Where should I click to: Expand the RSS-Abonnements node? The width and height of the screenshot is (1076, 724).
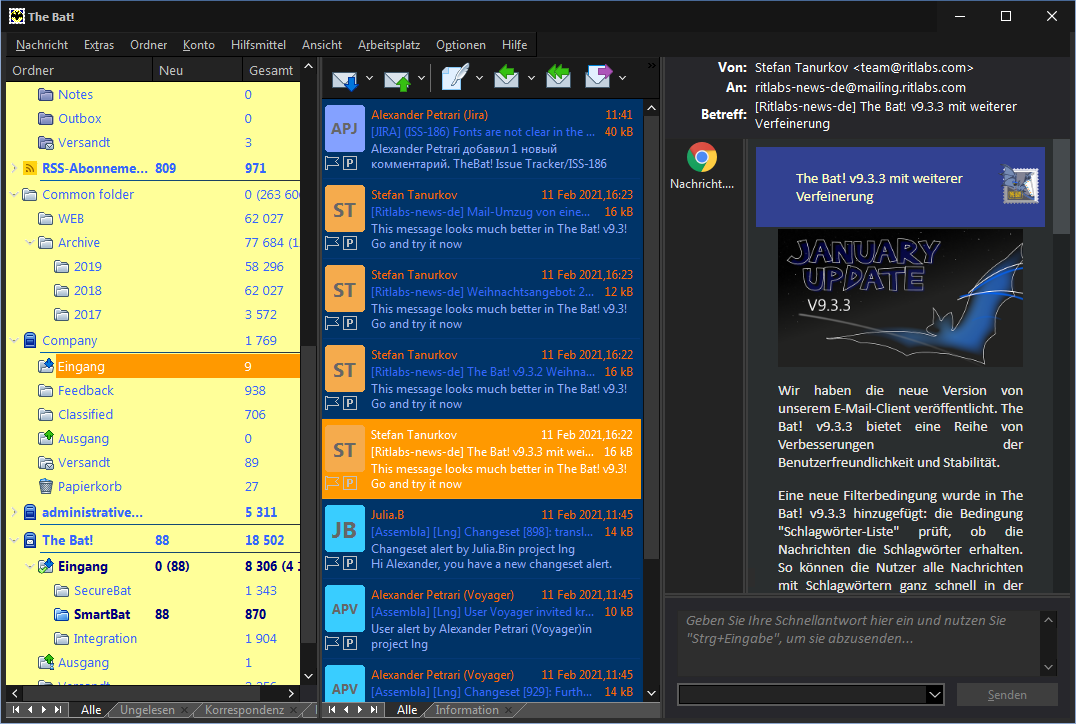click(14, 168)
